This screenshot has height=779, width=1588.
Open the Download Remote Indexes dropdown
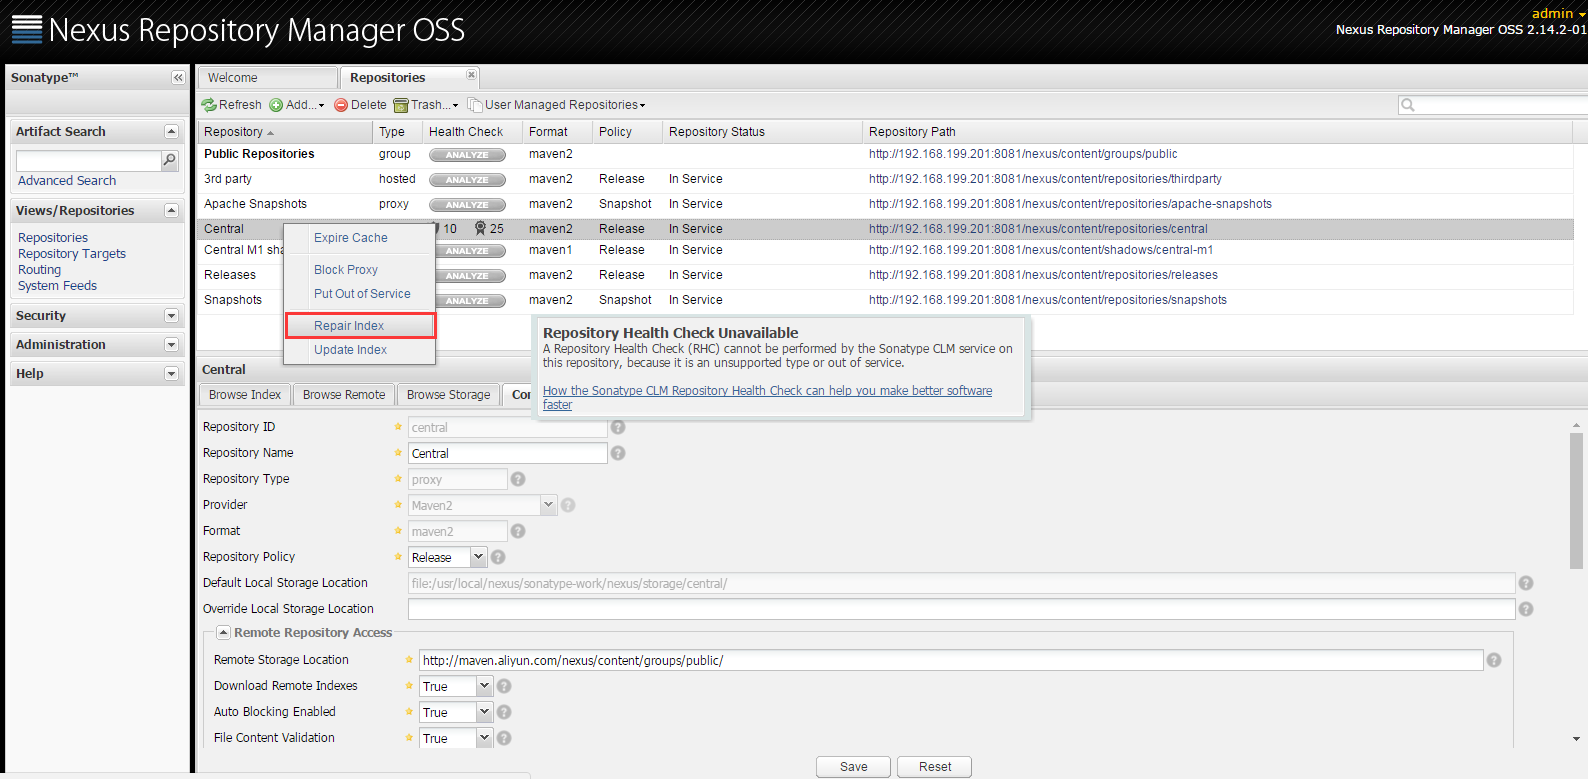pyautogui.click(x=484, y=686)
